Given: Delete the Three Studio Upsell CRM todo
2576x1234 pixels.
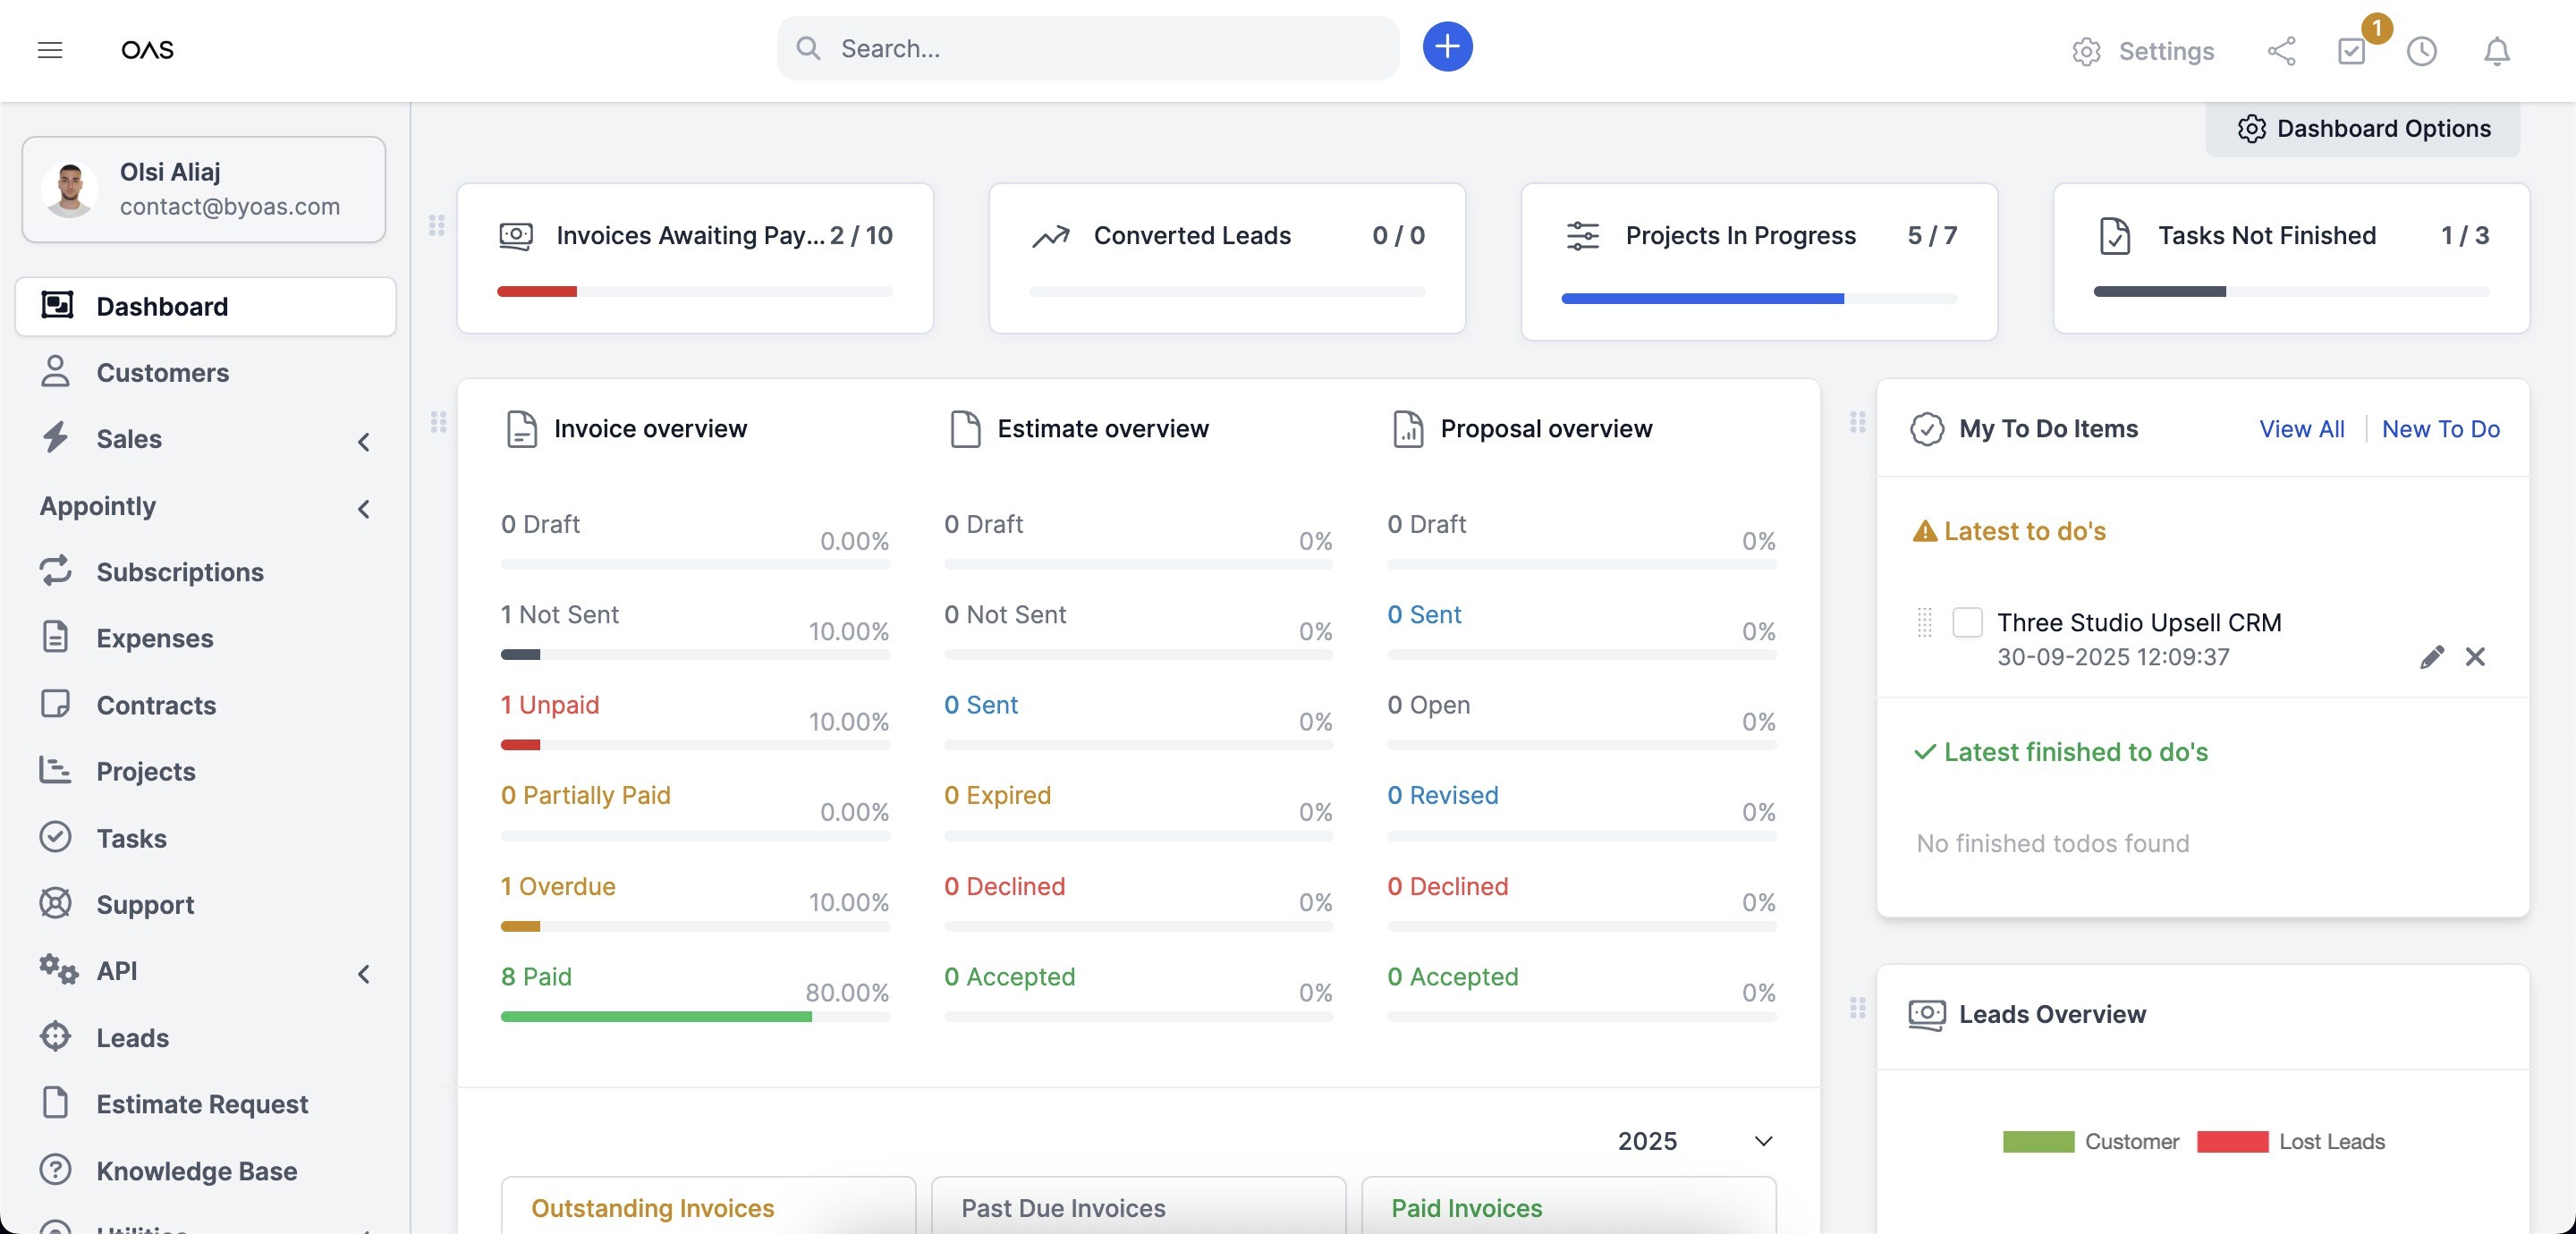Looking at the screenshot, I should tap(2475, 656).
